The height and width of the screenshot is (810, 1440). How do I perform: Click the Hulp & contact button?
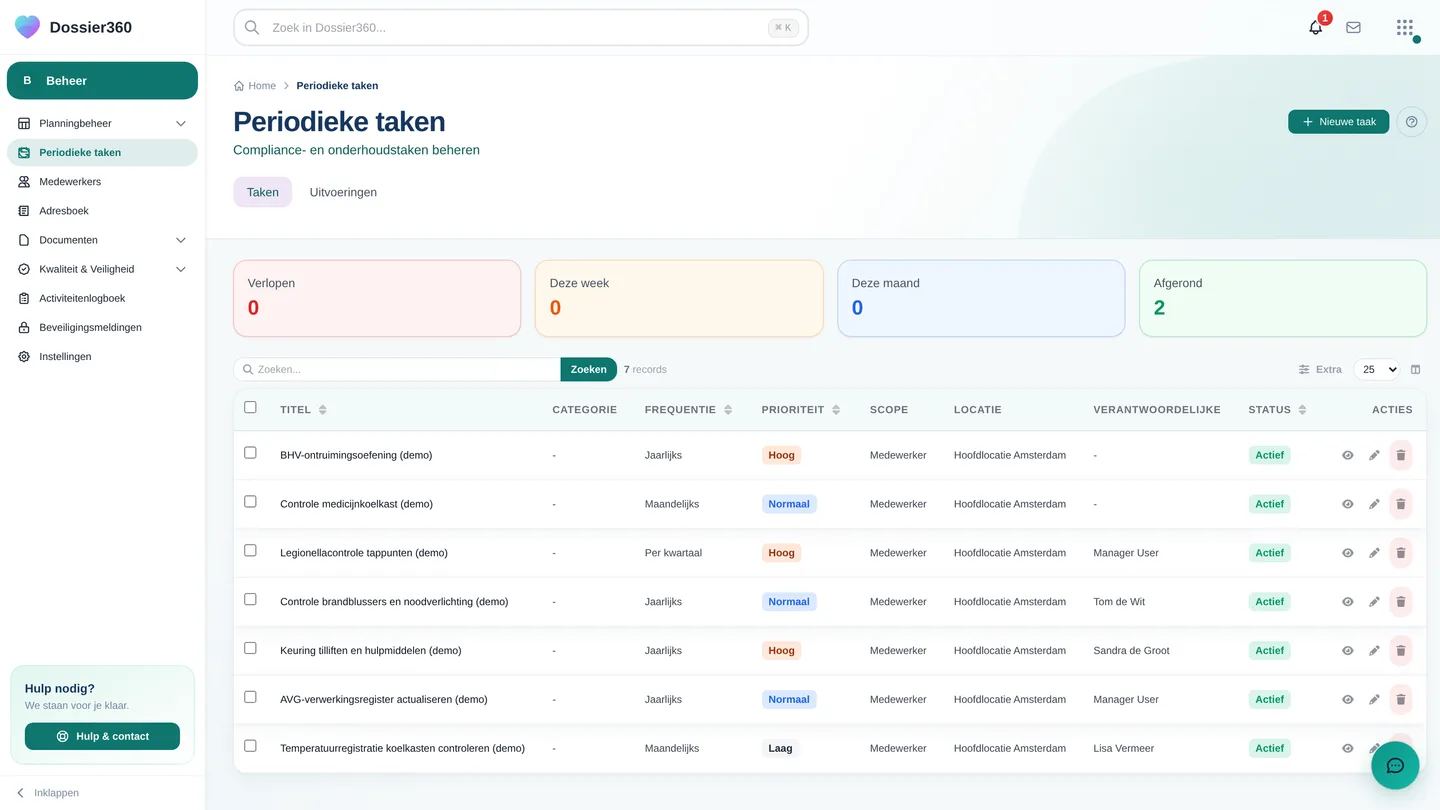pyautogui.click(x=102, y=736)
